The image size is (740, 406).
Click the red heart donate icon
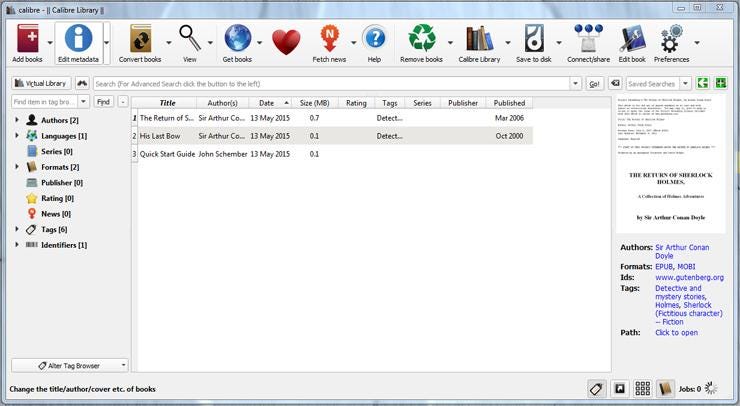[x=286, y=42]
